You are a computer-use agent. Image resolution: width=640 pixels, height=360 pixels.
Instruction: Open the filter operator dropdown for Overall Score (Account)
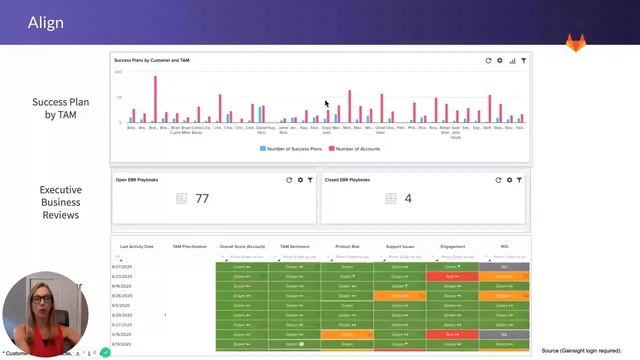pos(223,257)
